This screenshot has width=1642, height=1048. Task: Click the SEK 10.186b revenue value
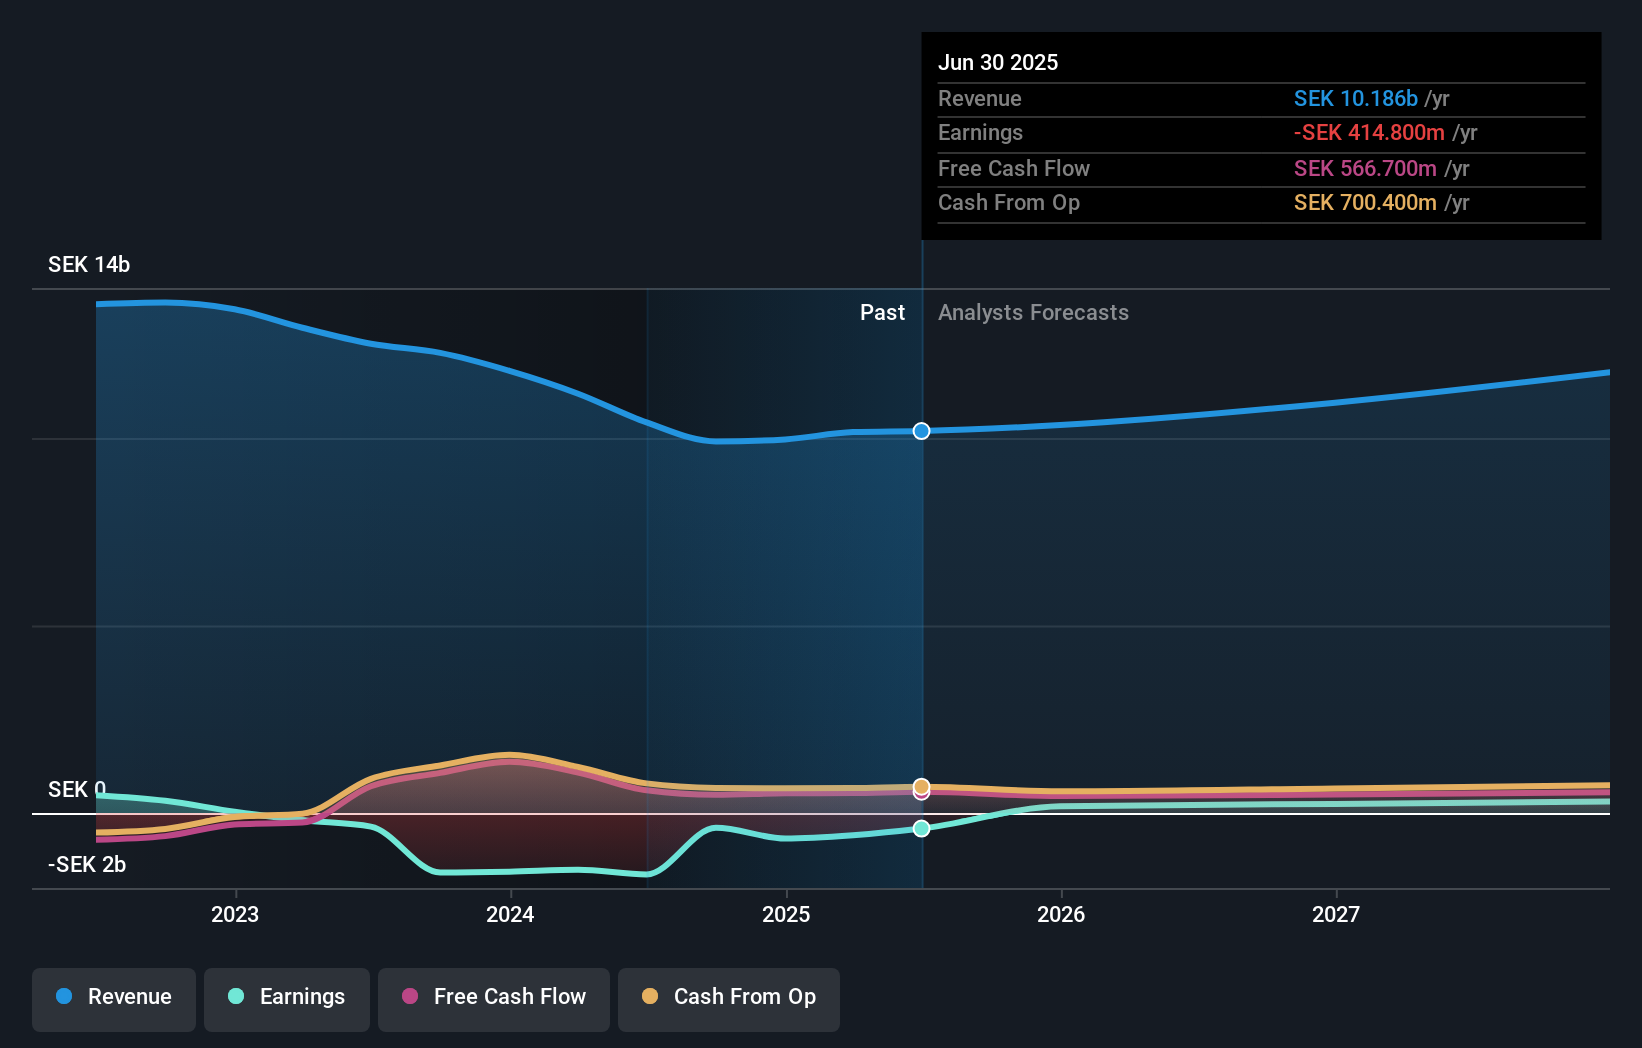[x=1356, y=99]
